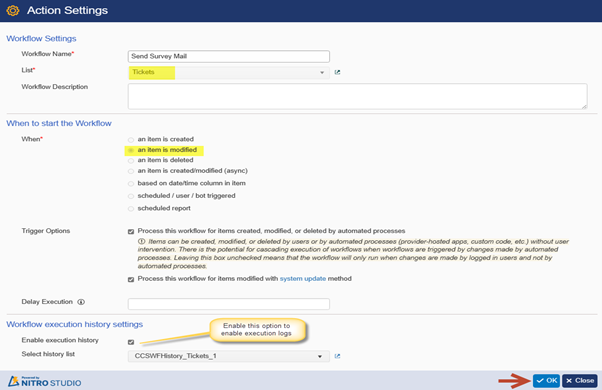The width and height of the screenshot is (602, 390).
Task: Open the Select history list dropdown
Action: coord(229,356)
